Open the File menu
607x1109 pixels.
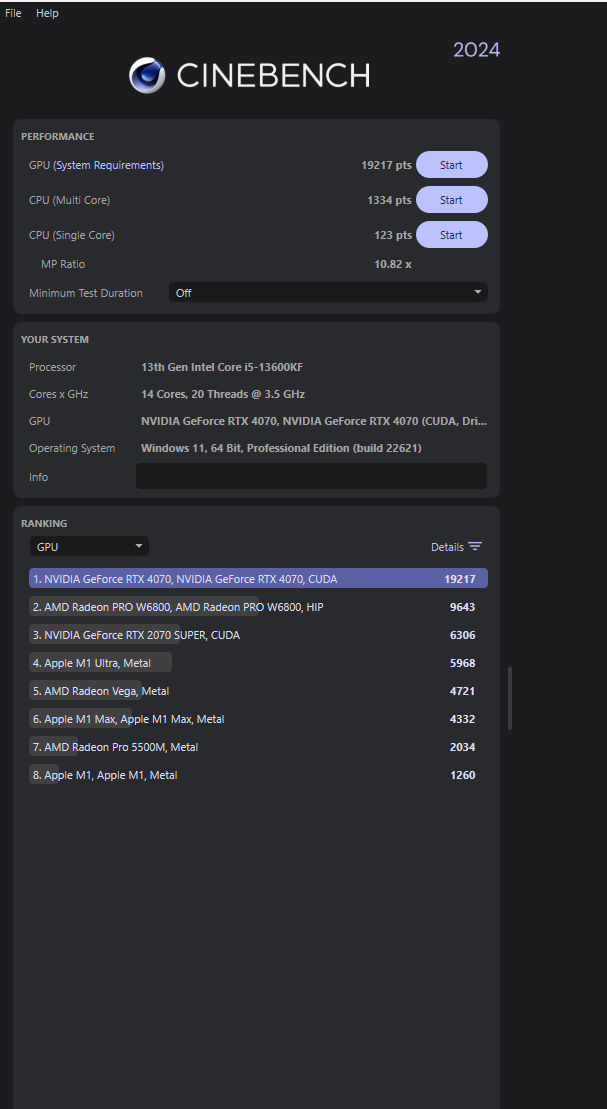coord(13,13)
